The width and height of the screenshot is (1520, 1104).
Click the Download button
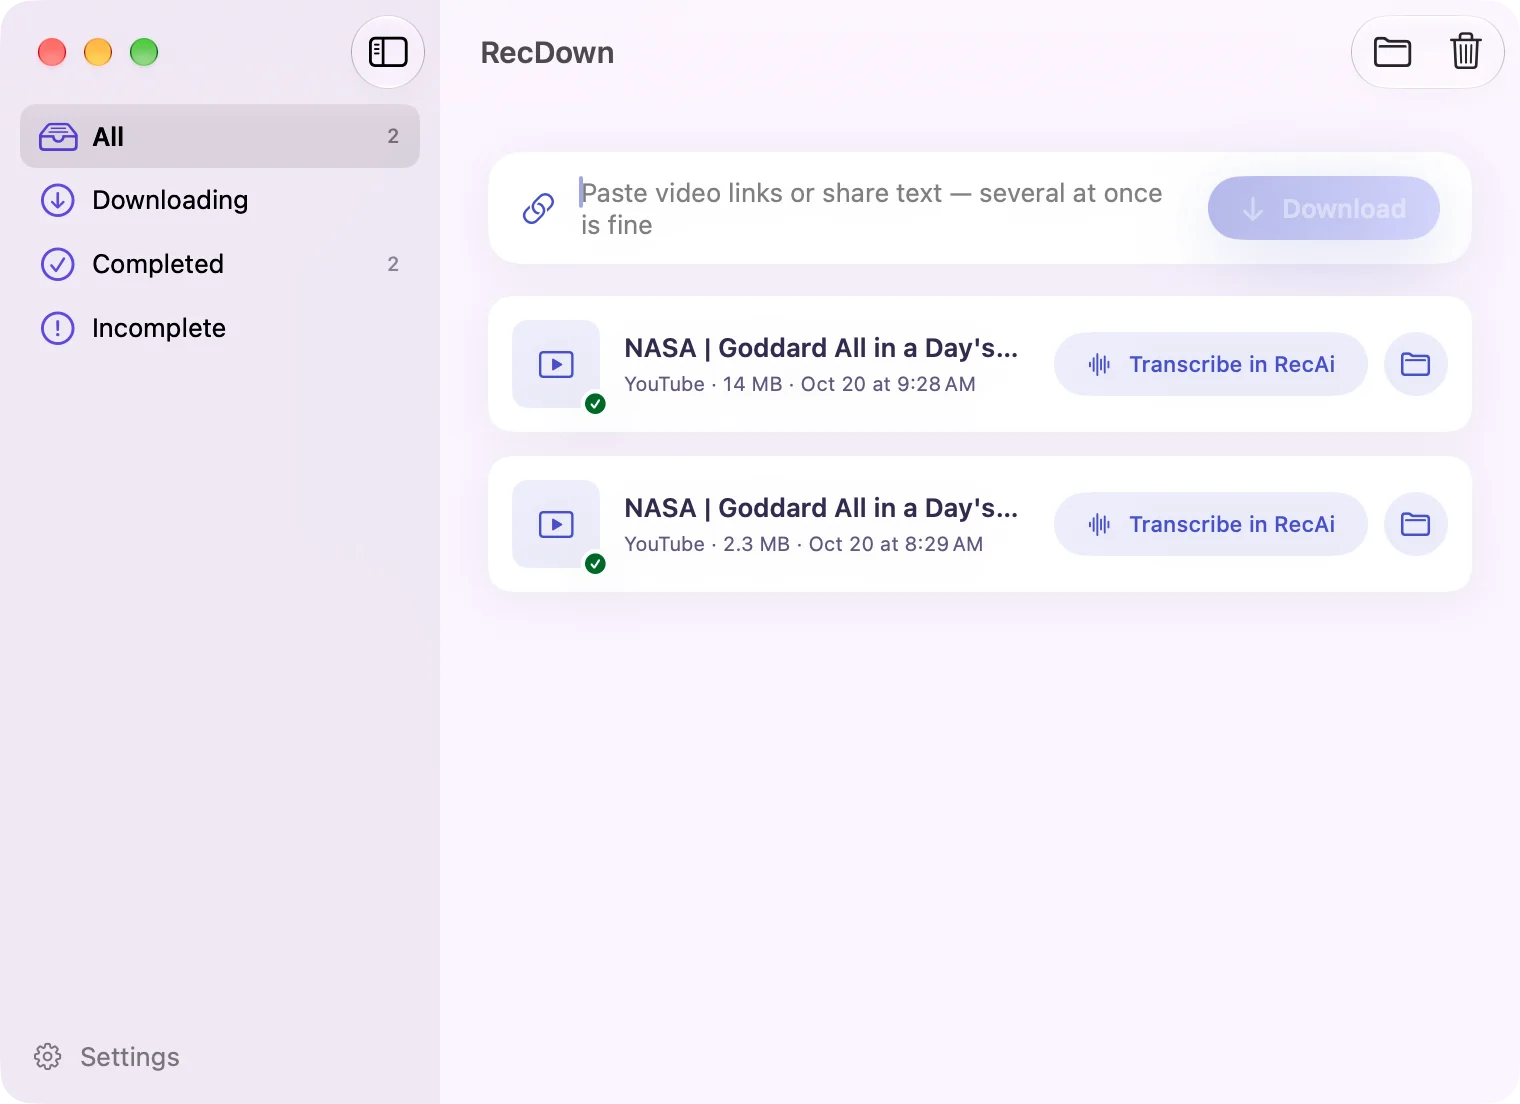pyautogui.click(x=1323, y=208)
